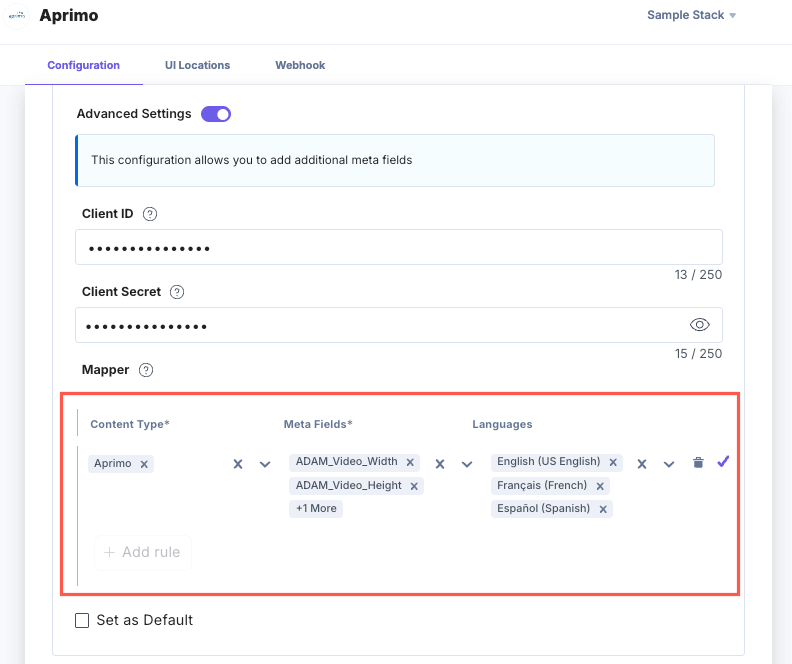The height and width of the screenshot is (664, 792).
Task: Remove the Aprimo content type tag
Action: click(144, 464)
